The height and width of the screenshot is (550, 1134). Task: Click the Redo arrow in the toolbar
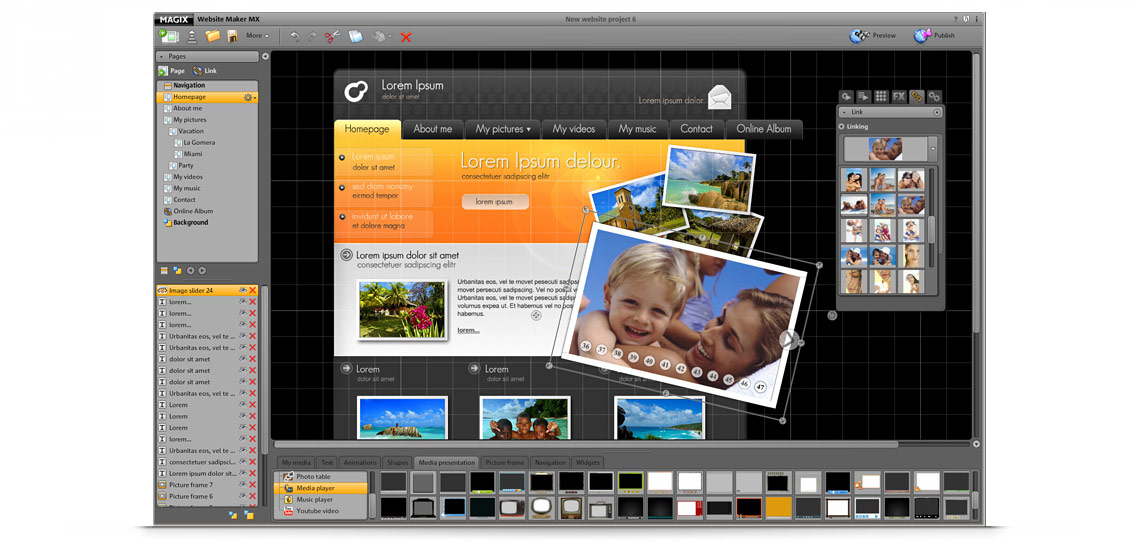coord(312,36)
